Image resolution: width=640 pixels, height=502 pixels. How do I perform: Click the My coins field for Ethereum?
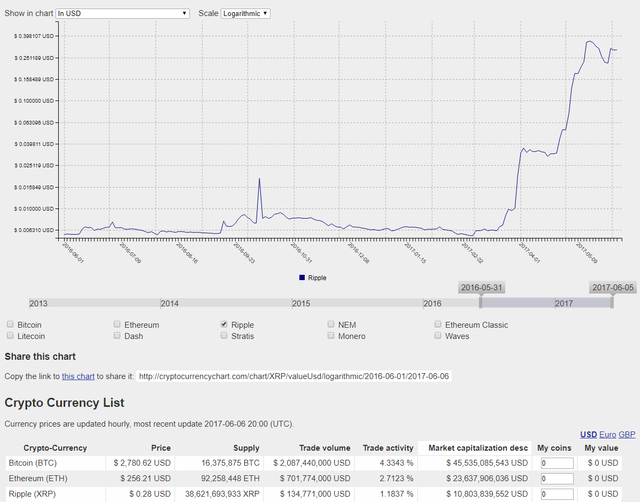click(x=557, y=479)
